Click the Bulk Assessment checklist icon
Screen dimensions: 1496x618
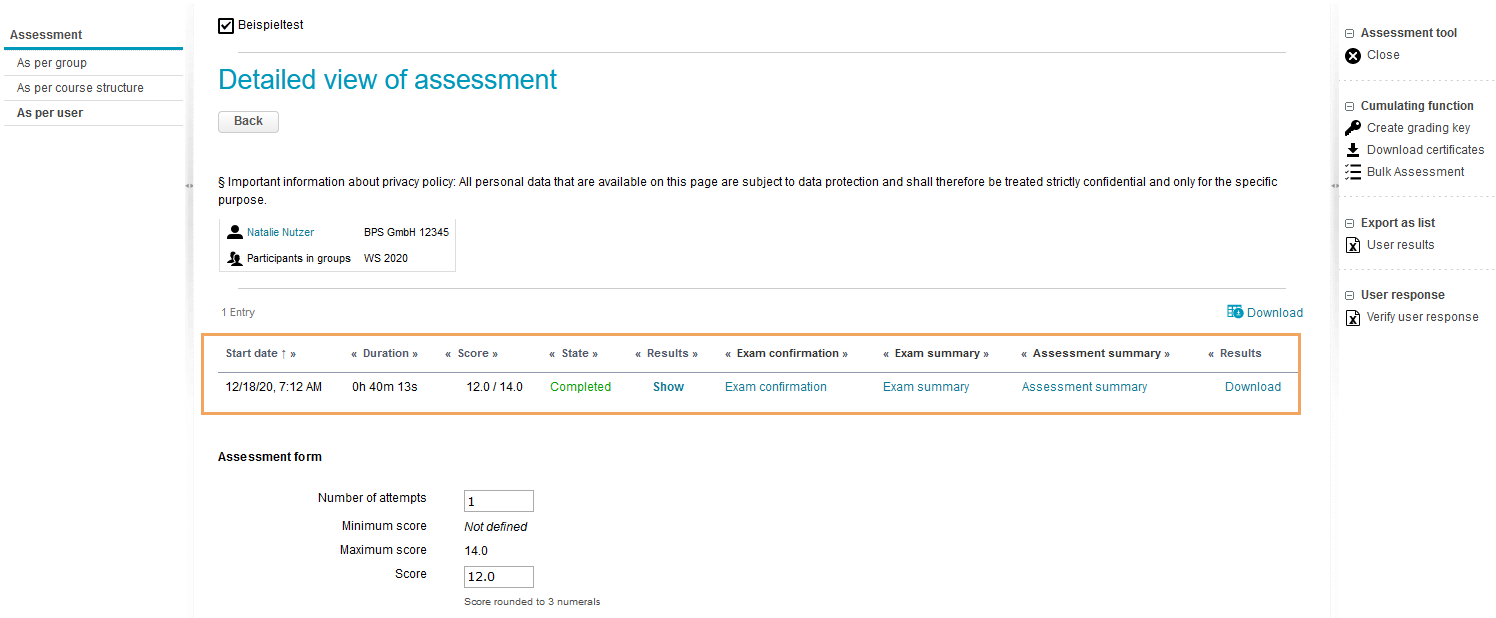tap(1353, 172)
